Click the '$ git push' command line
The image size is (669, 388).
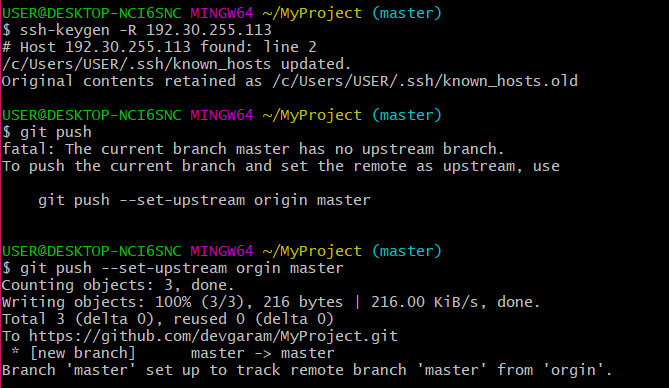(47, 132)
